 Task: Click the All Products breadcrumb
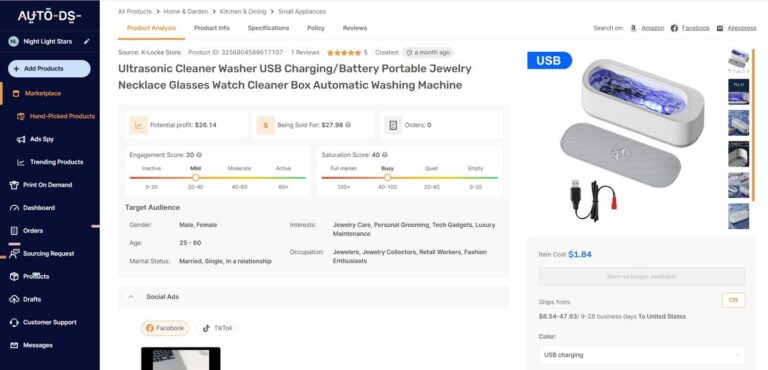pyautogui.click(x=135, y=11)
